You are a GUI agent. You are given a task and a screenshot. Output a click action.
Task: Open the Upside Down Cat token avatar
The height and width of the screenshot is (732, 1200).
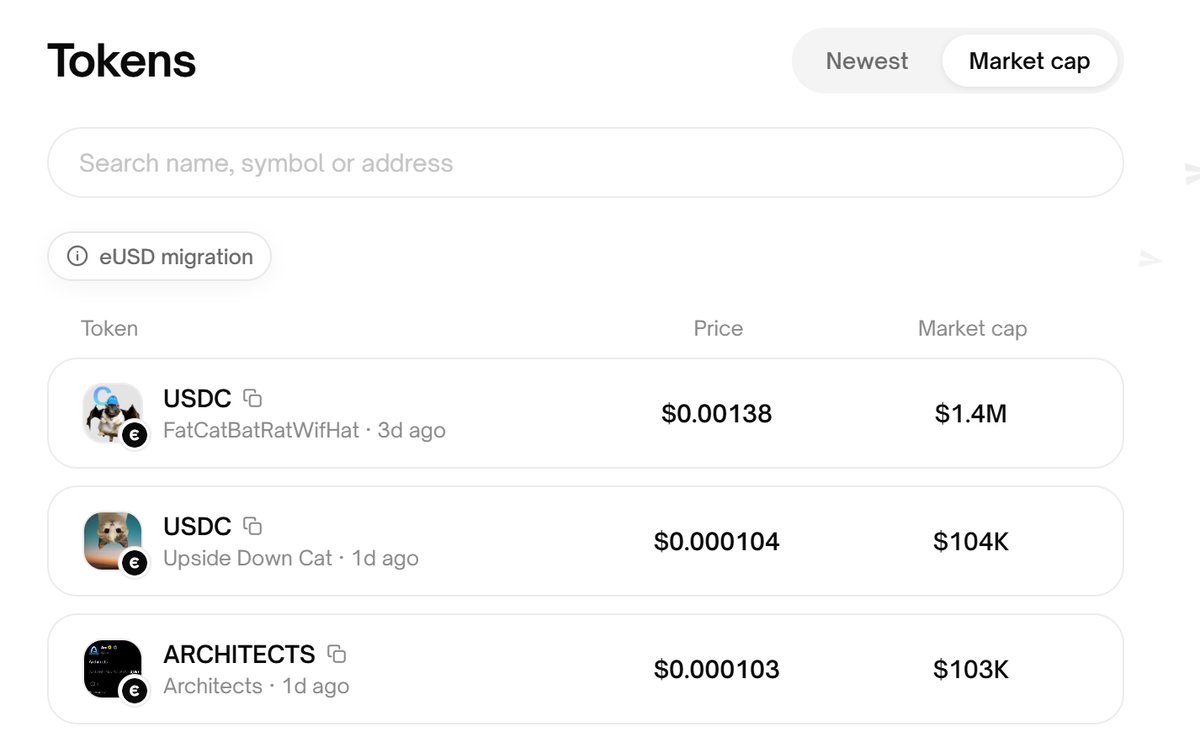coord(112,541)
